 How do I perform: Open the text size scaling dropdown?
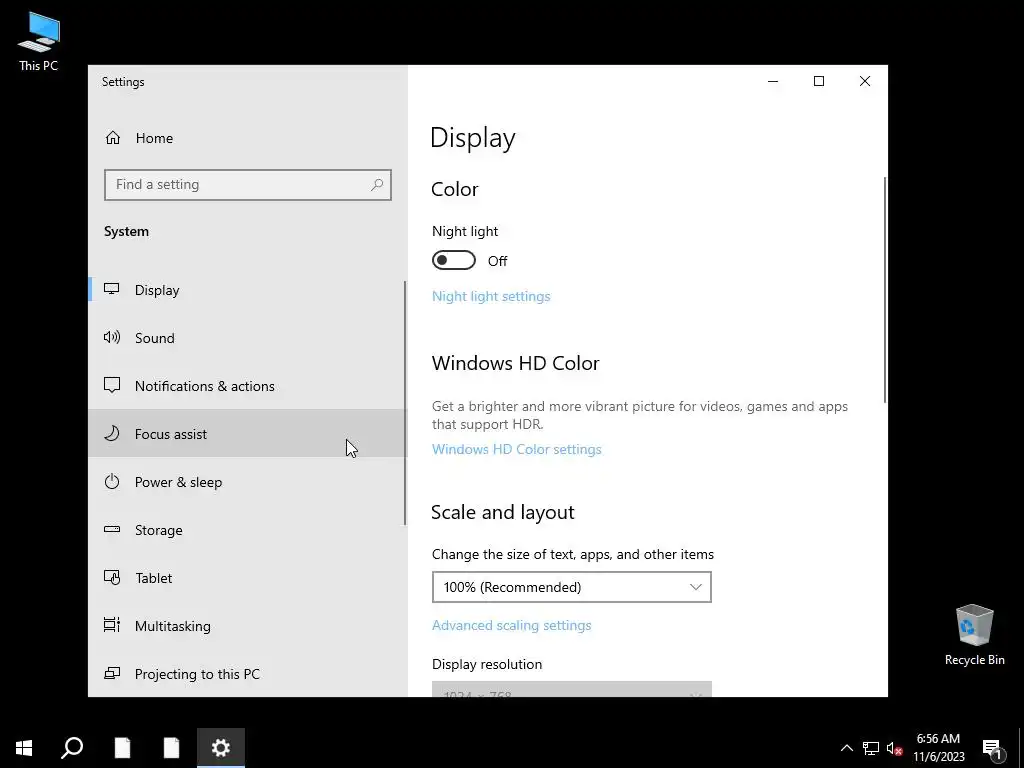pos(571,587)
